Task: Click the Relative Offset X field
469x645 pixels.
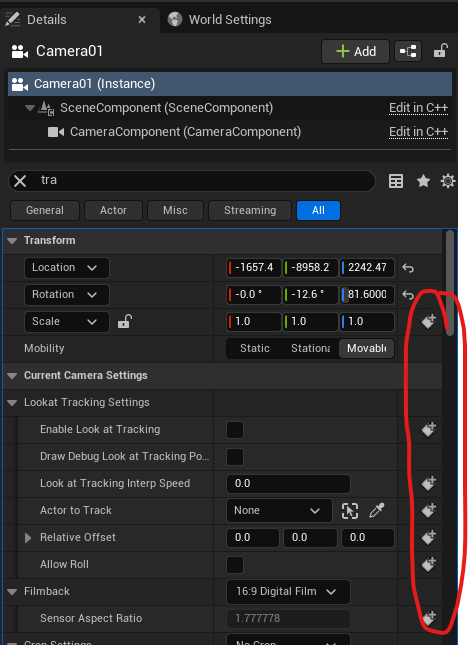Action: click(253, 538)
